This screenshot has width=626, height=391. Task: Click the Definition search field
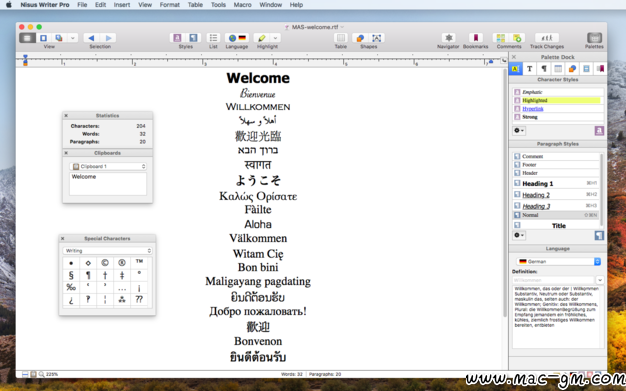(x=553, y=280)
